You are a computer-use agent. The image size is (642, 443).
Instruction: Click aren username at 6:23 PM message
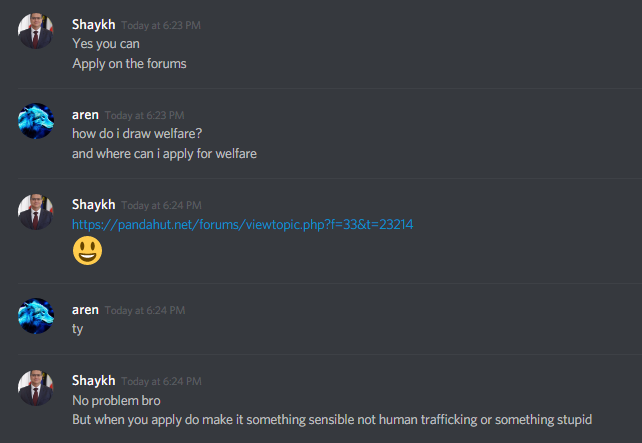coord(85,115)
